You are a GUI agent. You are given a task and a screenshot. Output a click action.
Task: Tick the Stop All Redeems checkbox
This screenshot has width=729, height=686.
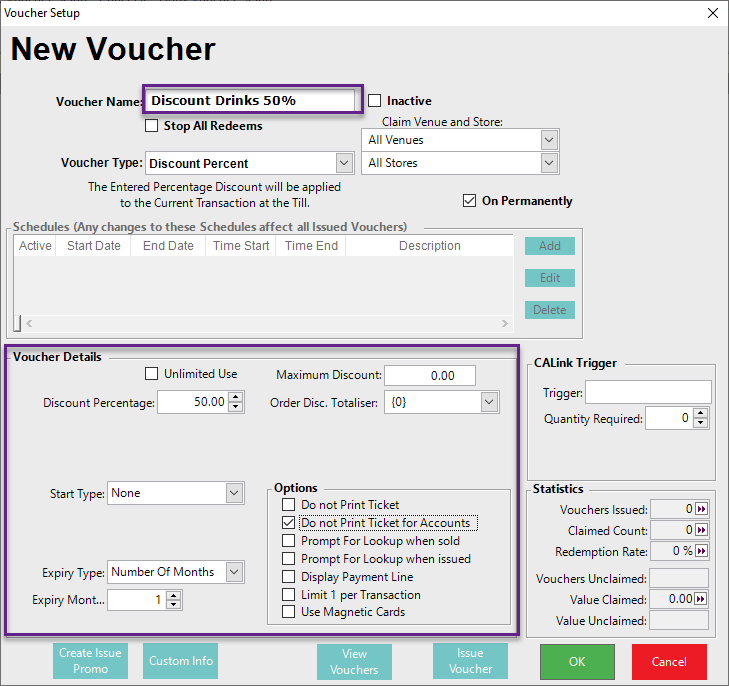tap(152, 126)
